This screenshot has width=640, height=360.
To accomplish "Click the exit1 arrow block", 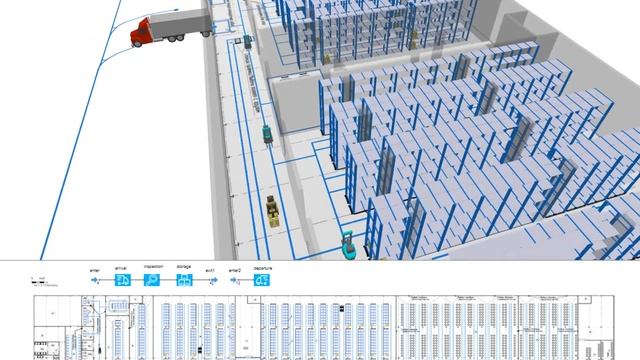I will click(x=213, y=280).
